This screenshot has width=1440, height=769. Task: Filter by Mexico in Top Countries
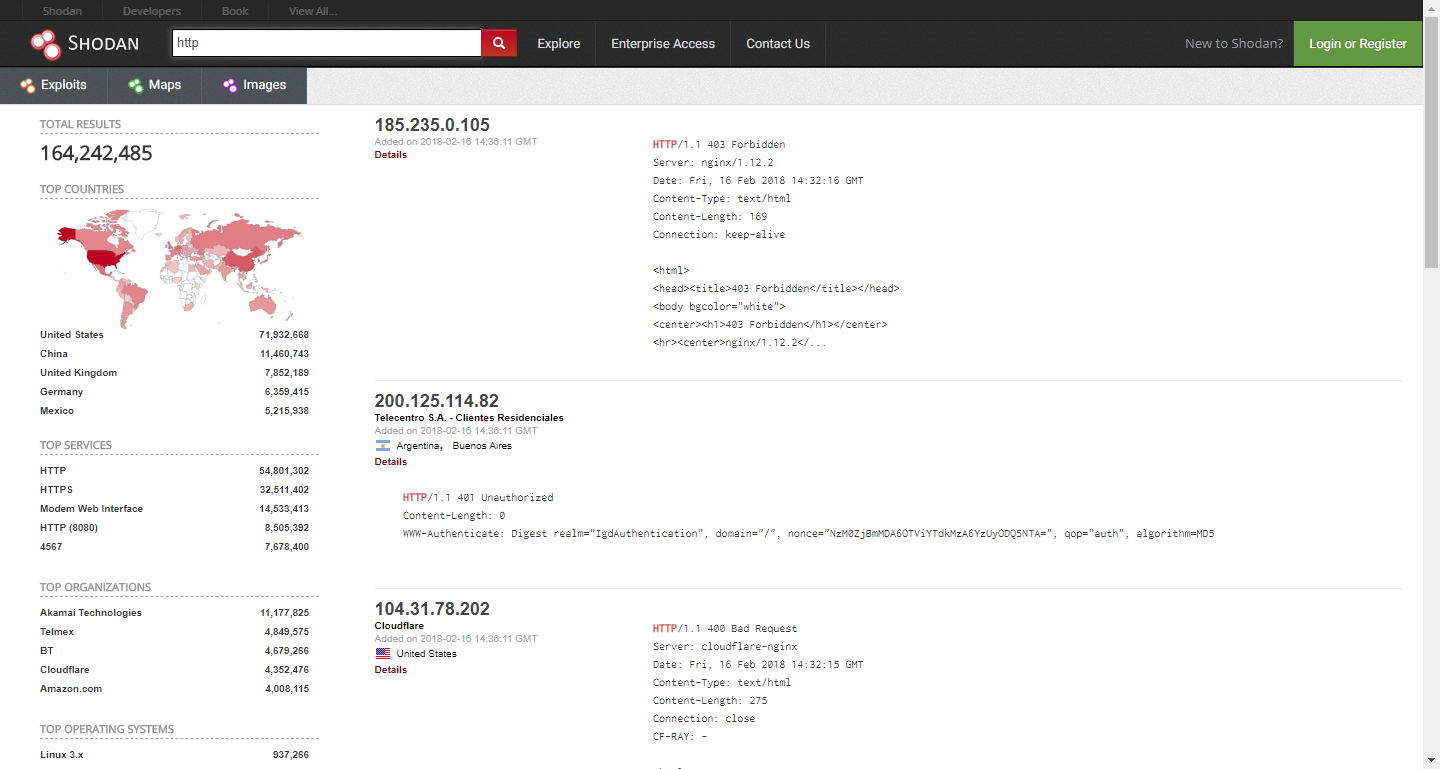[57, 411]
